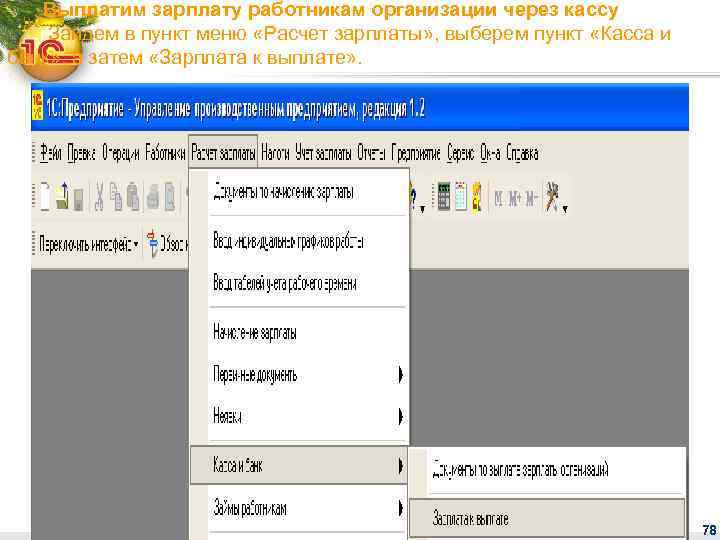
Task: Click the Copy toolbar icon
Action: pyautogui.click(x=117, y=197)
